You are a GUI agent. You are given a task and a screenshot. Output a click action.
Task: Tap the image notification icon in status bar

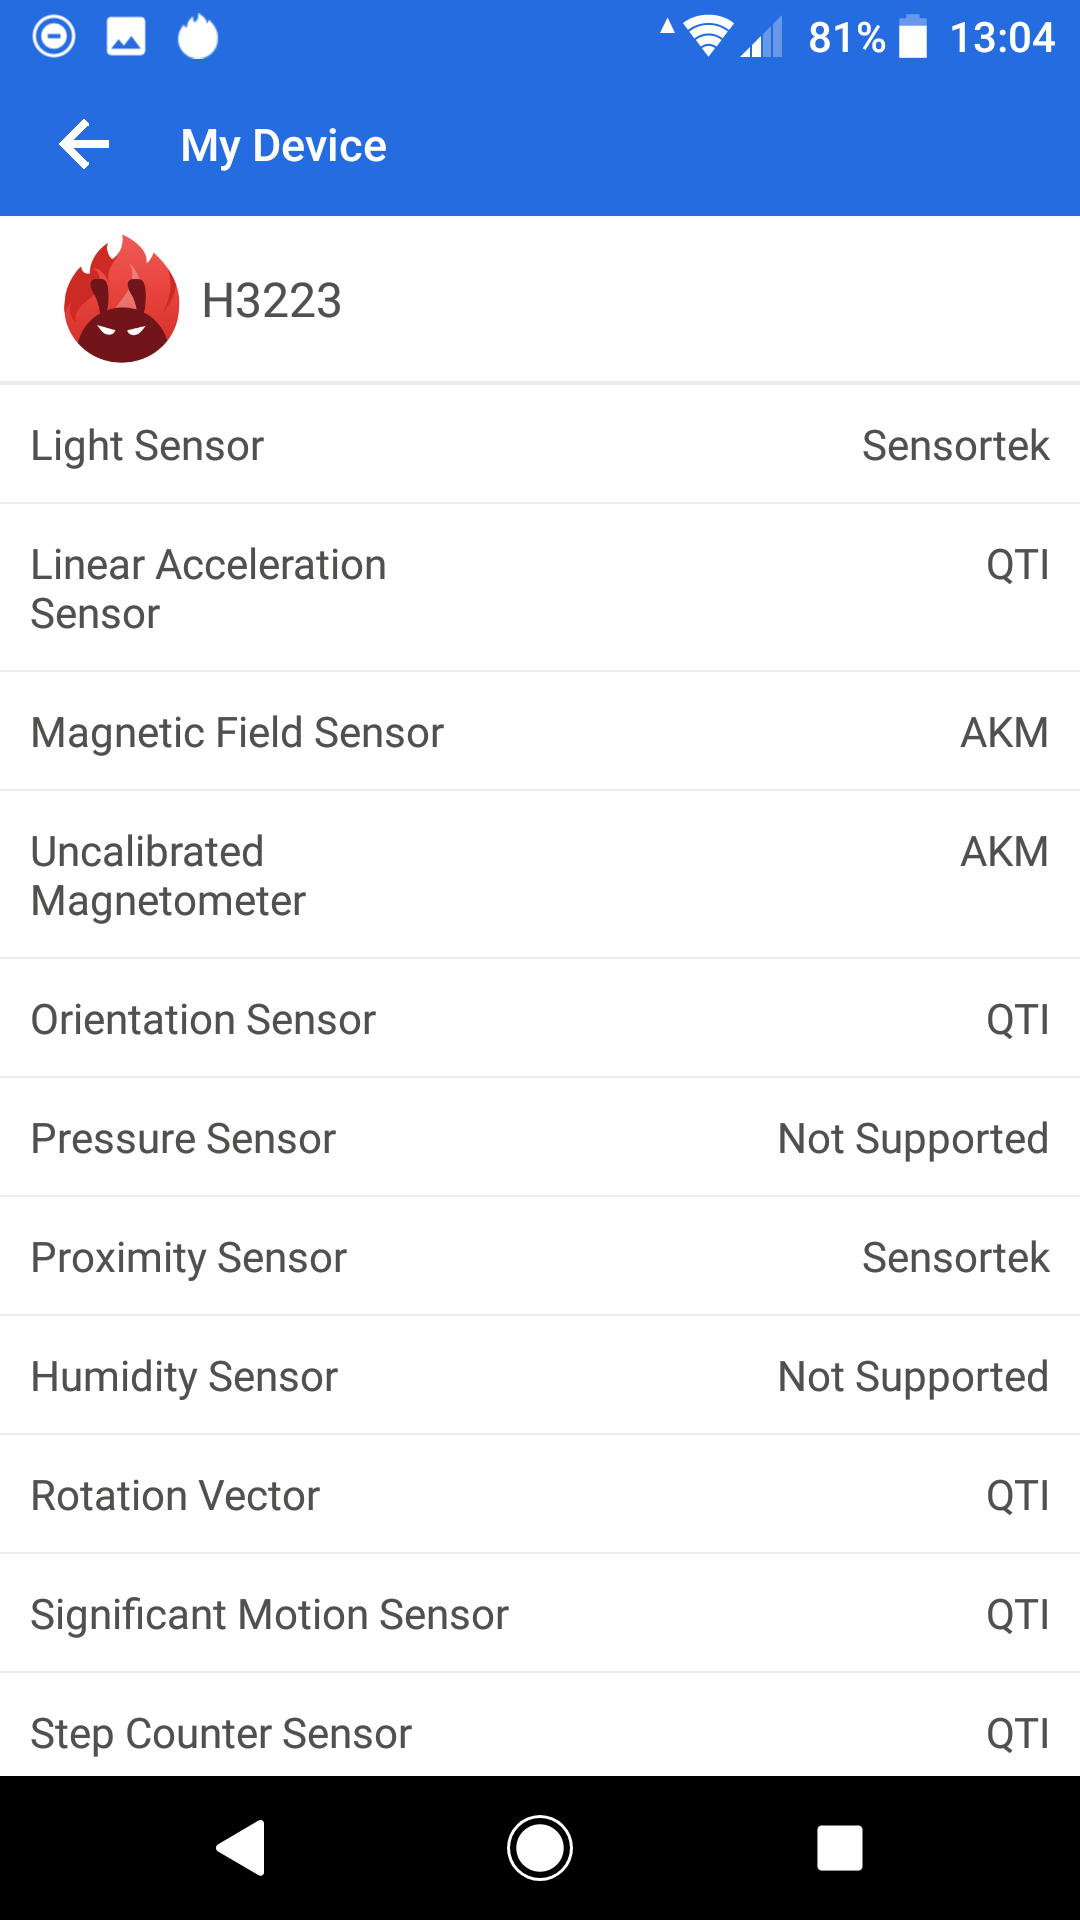click(x=126, y=38)
